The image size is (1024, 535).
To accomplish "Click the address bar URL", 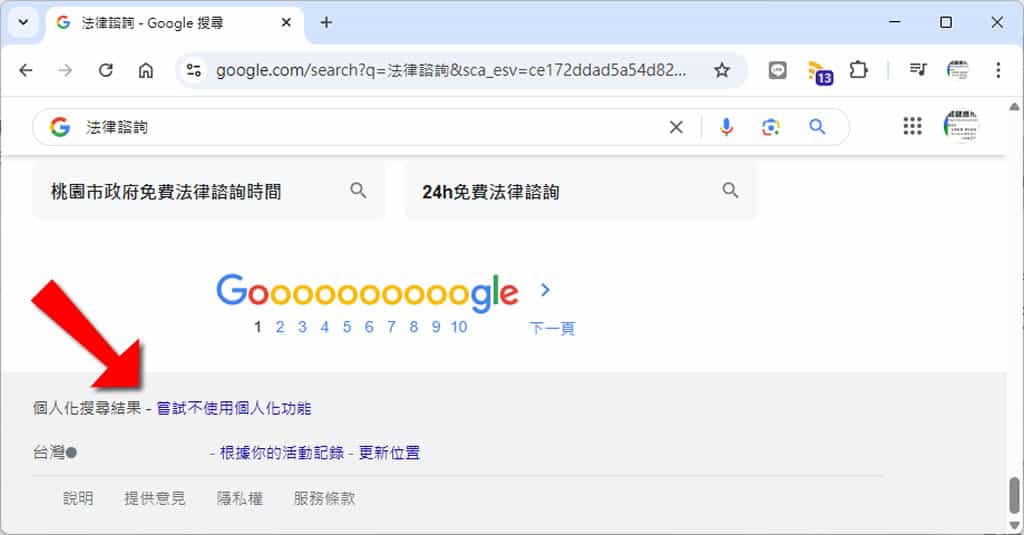I will 451,70.
